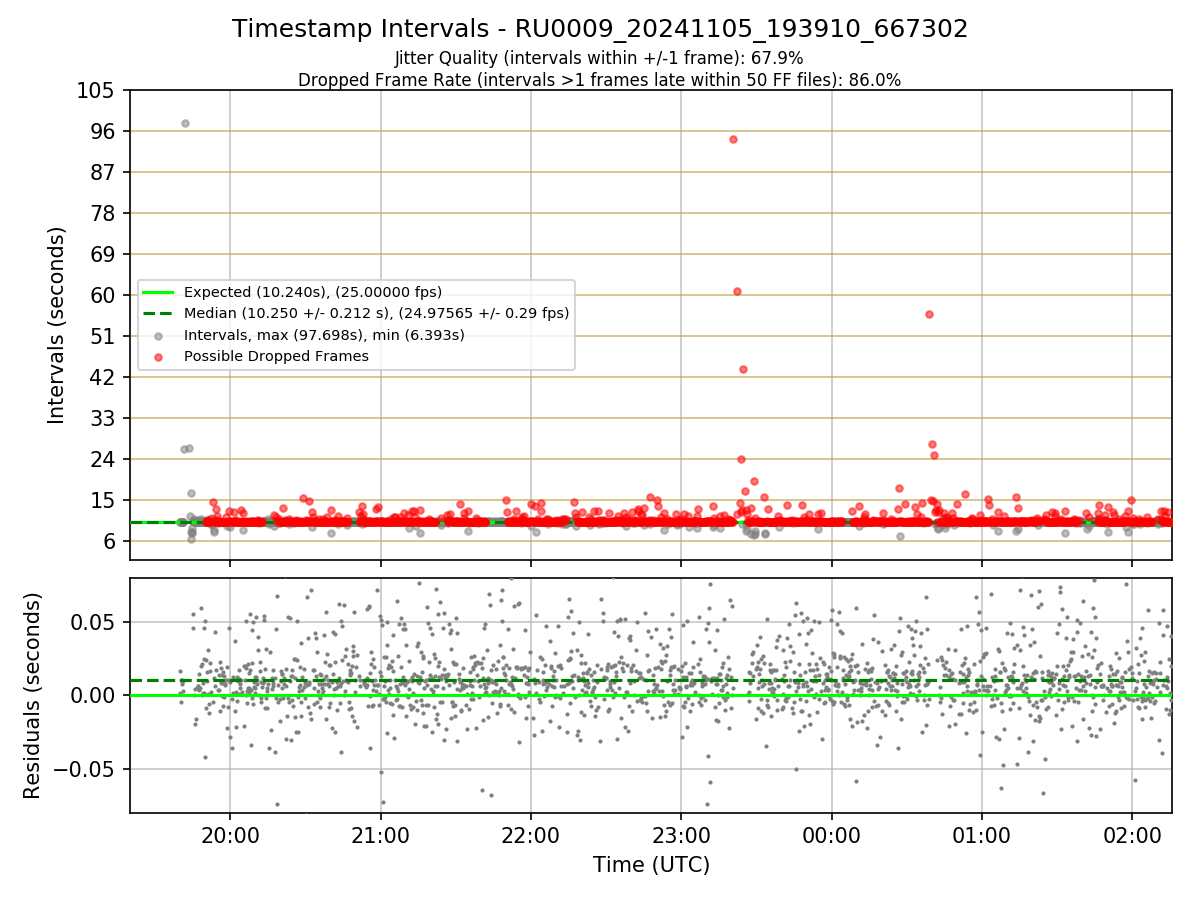Select the "Jitter Quality" subtitle line
Viewport: 1200px width, 900px height.
[x=599, y=58]
